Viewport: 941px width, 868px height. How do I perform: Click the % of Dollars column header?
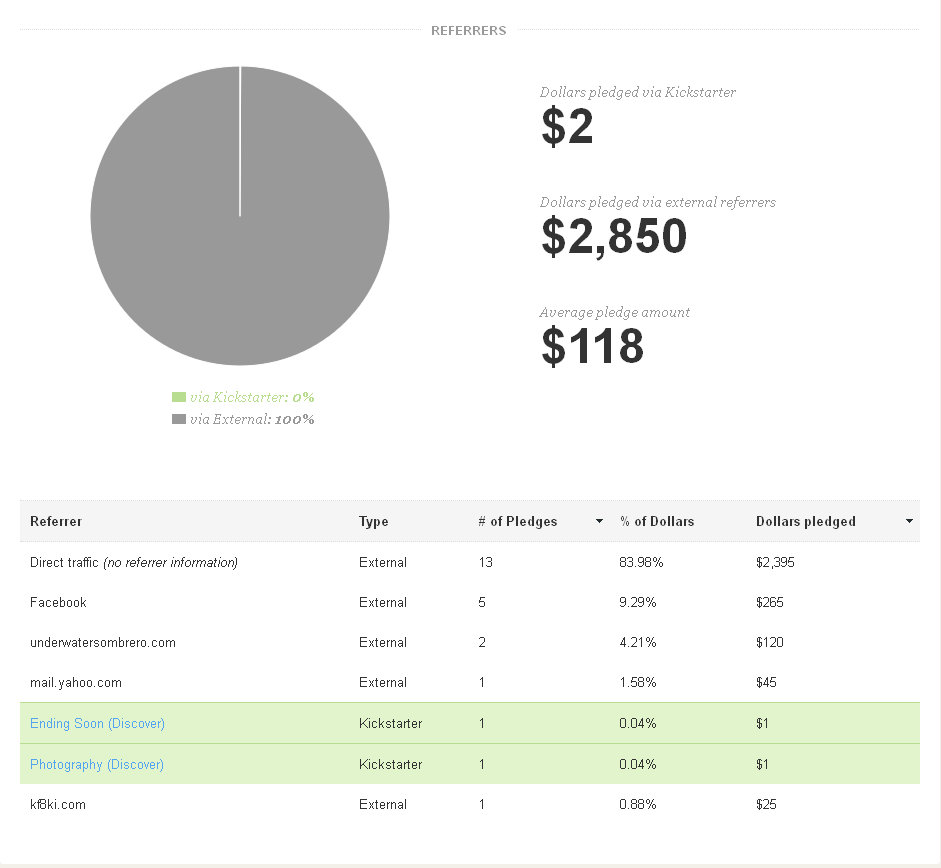pyautogui.click(x=657, y=521)
